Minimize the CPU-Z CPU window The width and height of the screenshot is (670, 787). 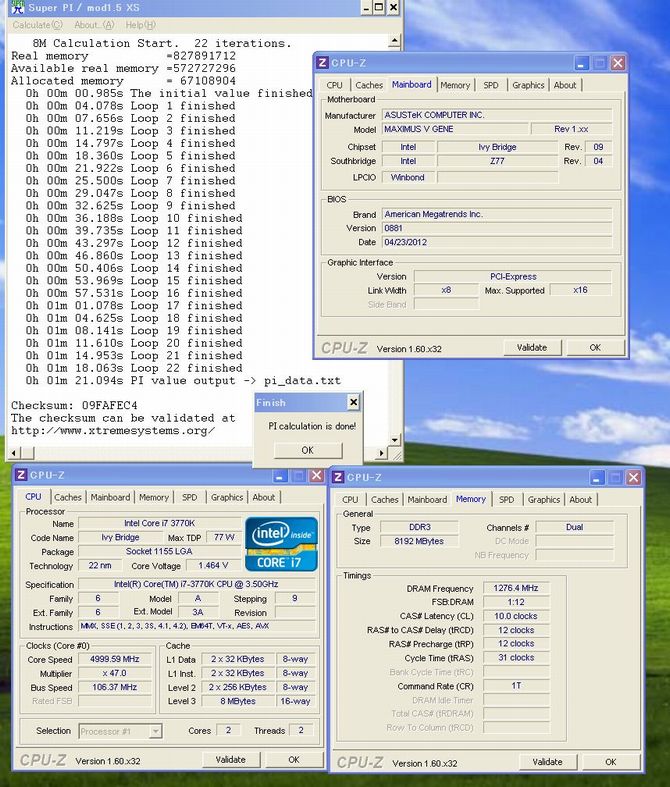point(280,475)
